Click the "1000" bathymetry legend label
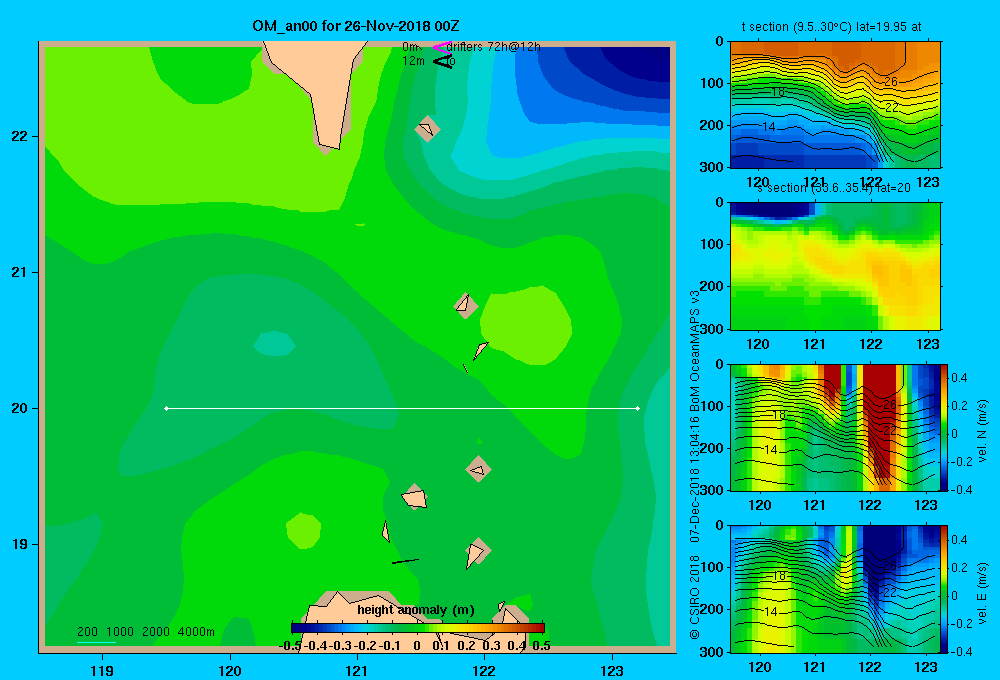The width and height of the screenshot is (1000, 680). pyautogui.click(x=120, y=632)
